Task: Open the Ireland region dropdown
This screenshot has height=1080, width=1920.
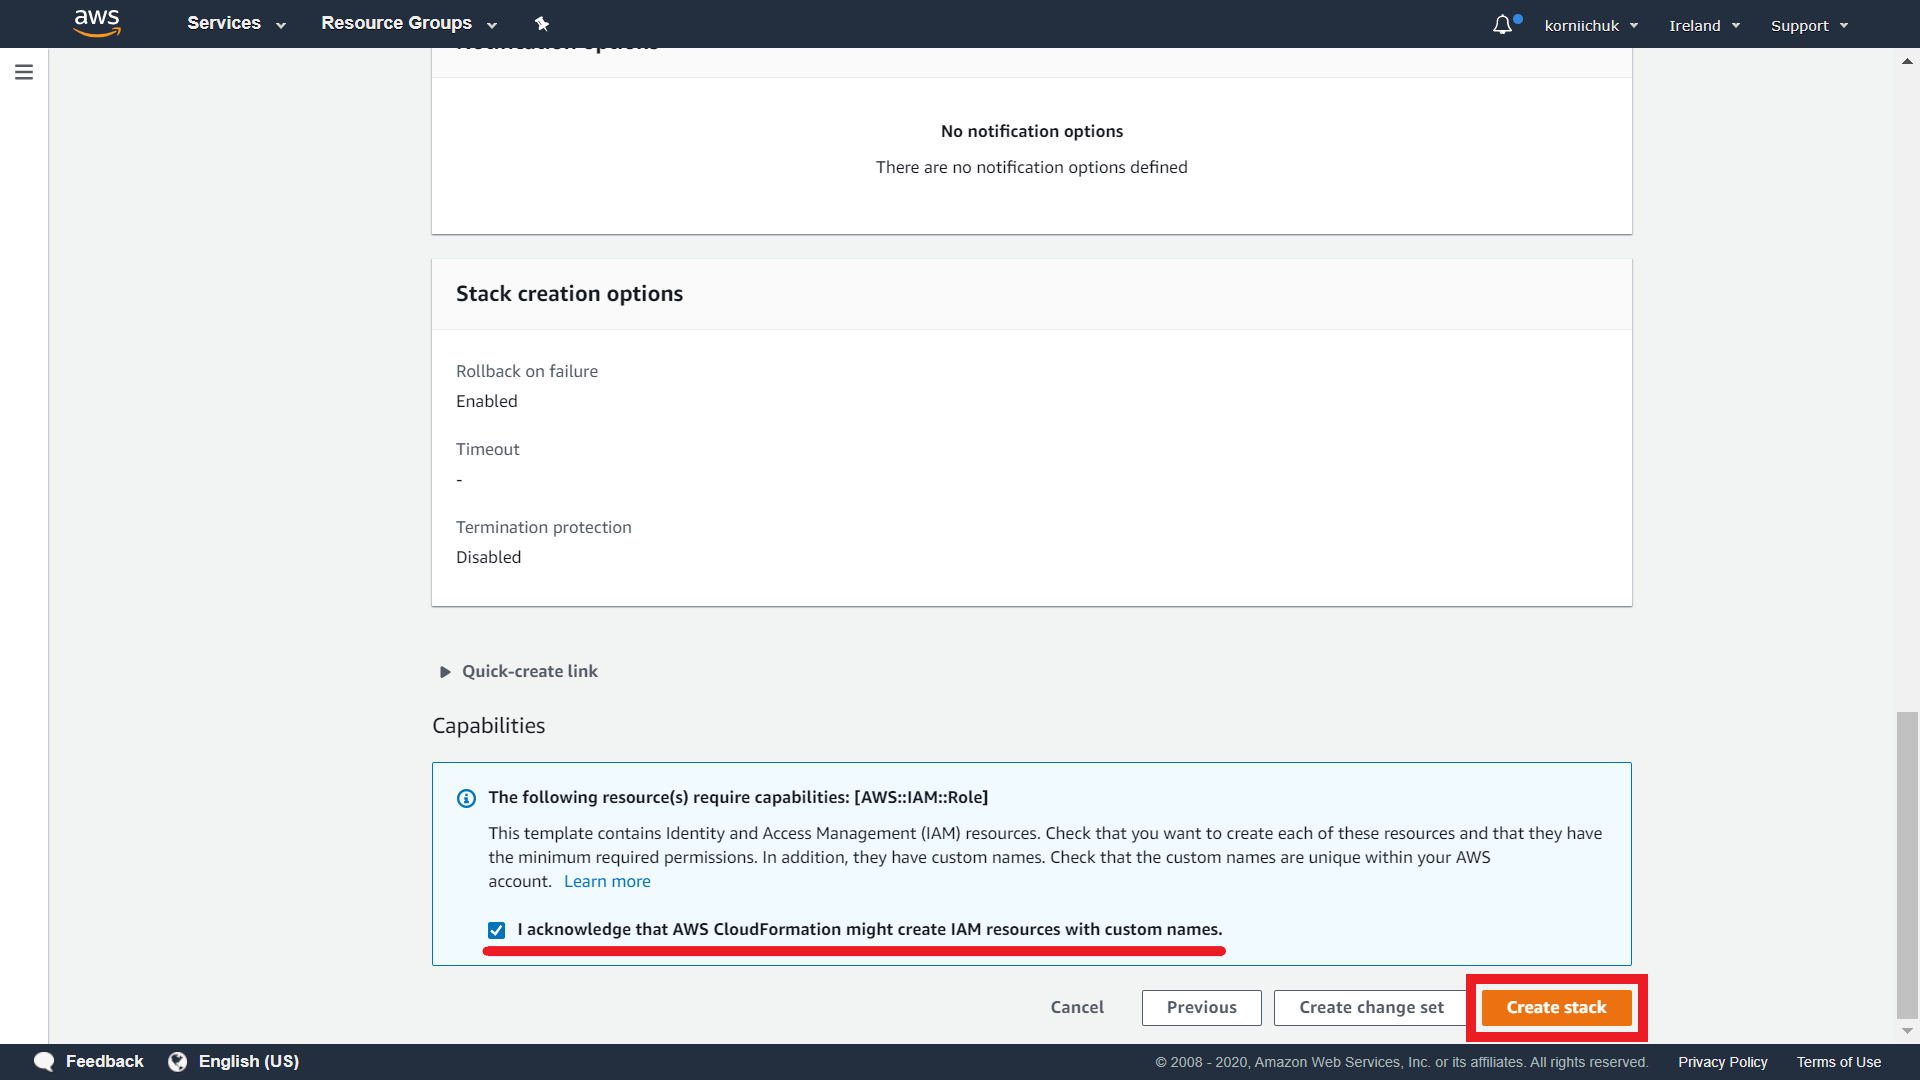Action: 1705,24
